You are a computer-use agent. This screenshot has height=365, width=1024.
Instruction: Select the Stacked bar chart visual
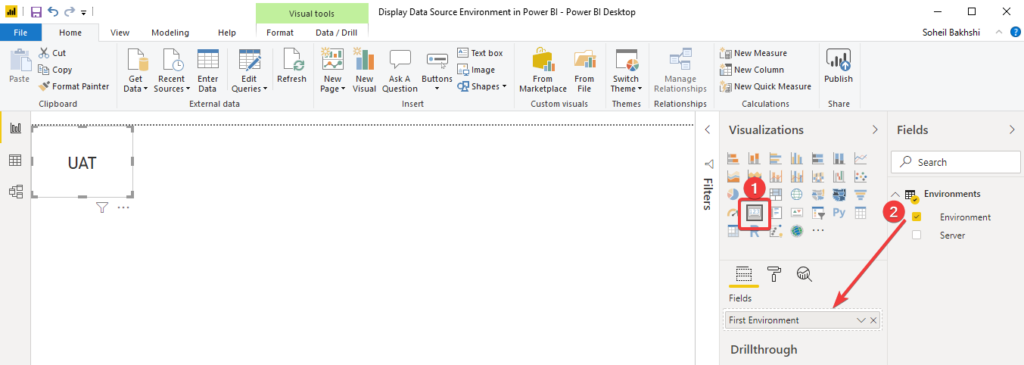(x=733, y=158)
